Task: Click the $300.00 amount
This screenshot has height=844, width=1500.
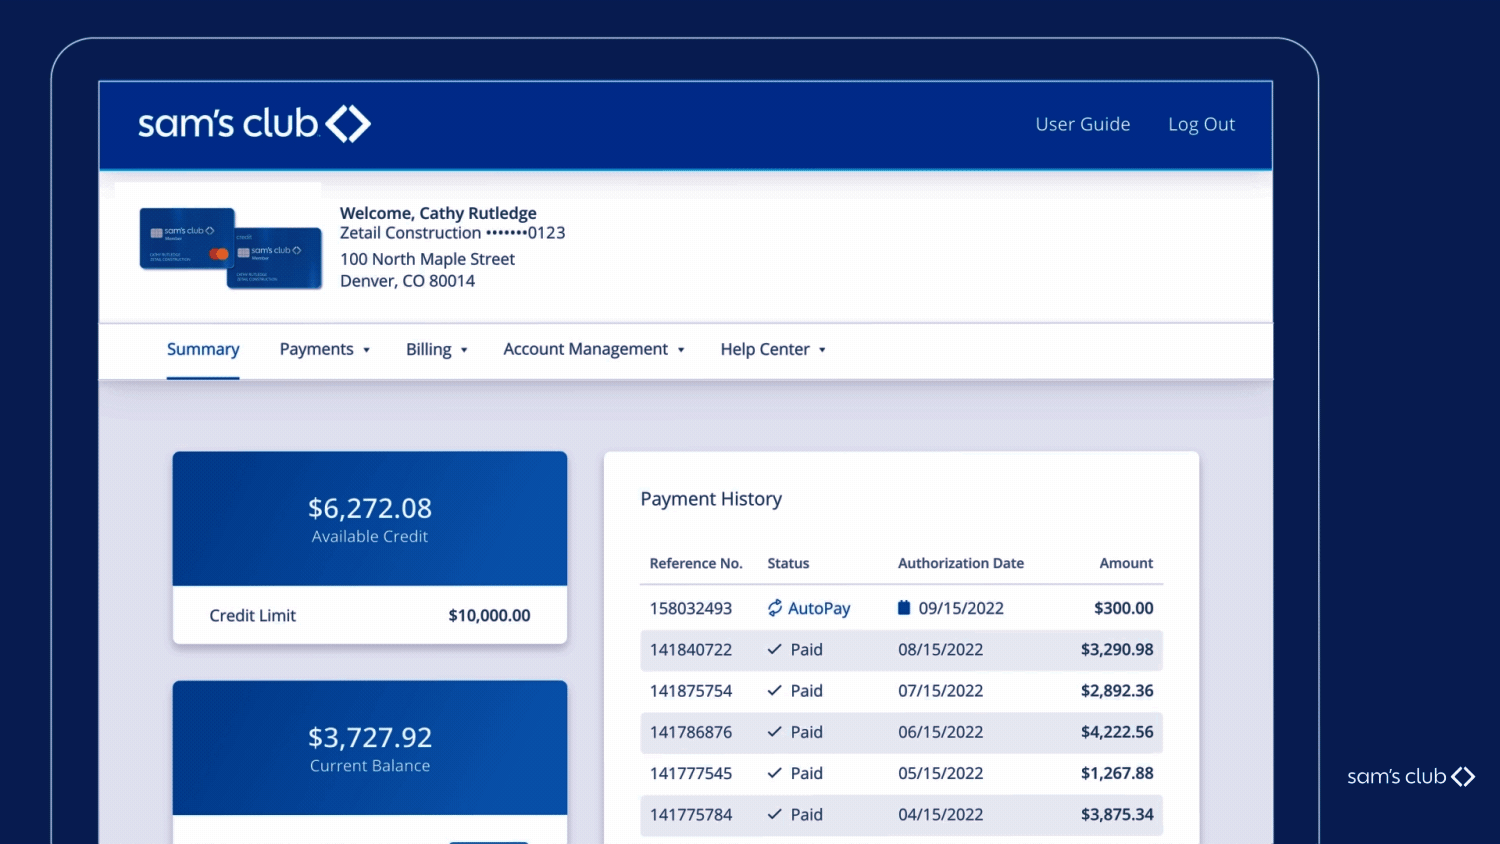Action: pyautogui.click(x=1123, y=608)
